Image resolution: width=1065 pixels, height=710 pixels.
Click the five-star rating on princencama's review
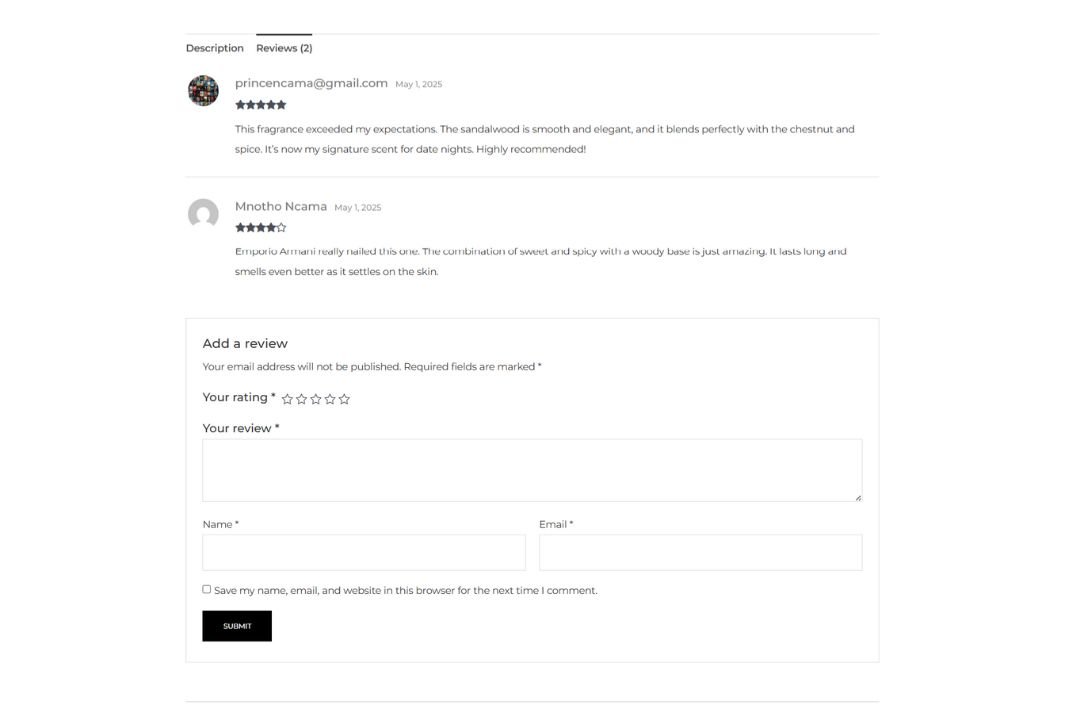[261, 105]
